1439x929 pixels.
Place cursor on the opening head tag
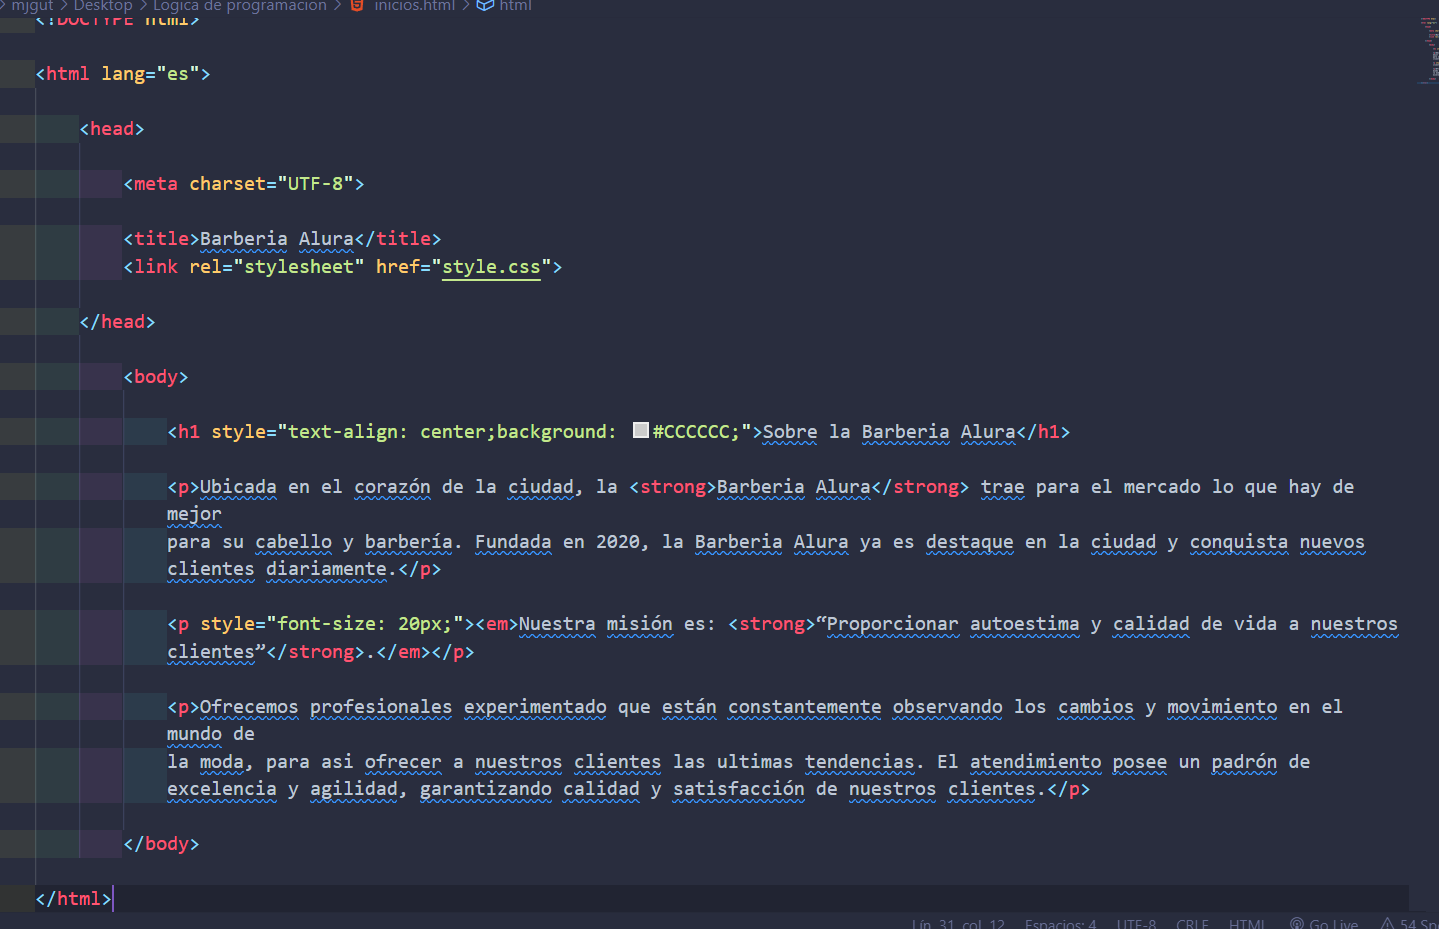click(112, 129)
